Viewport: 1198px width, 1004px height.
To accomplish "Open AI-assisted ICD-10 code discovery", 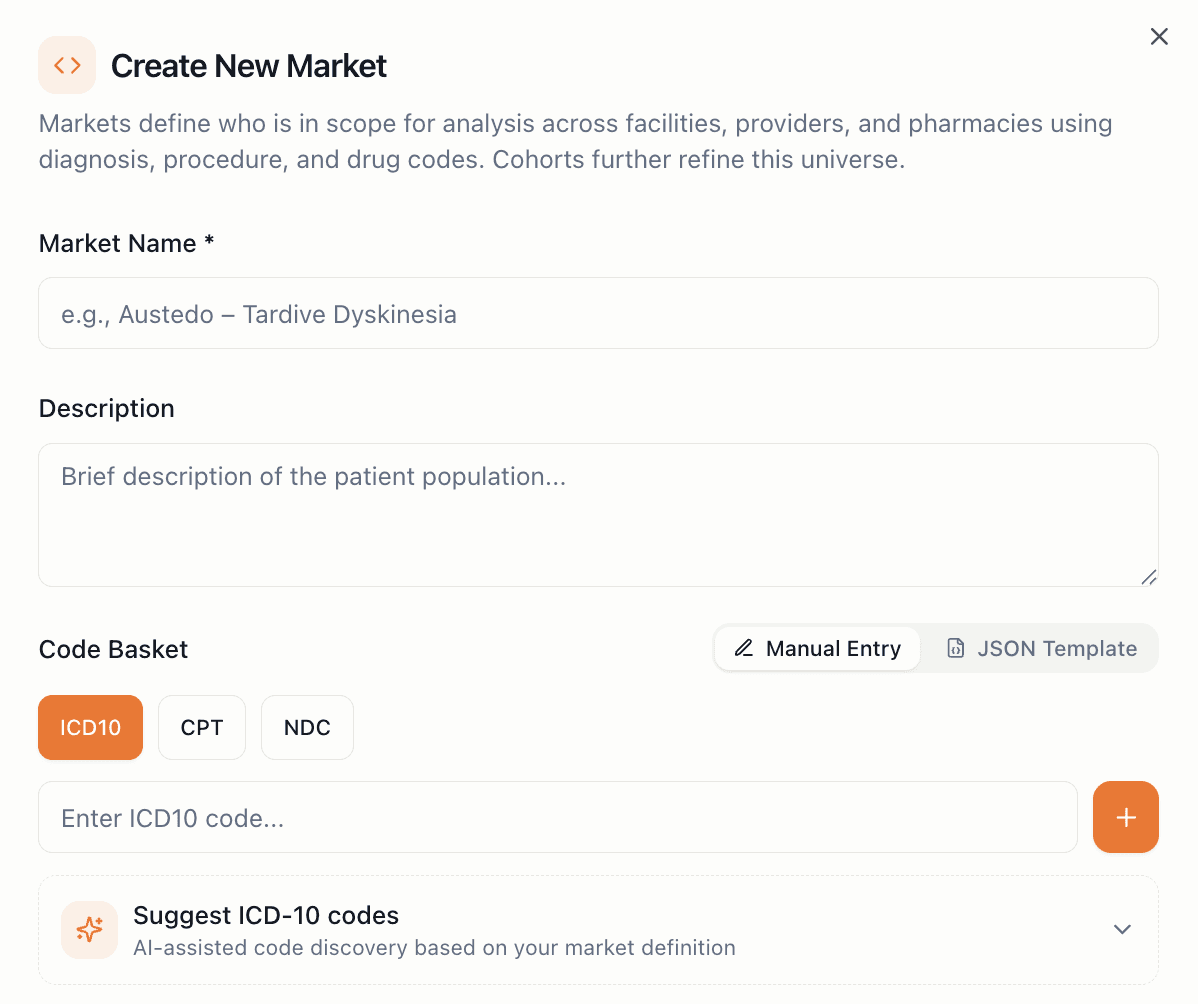I will click(x=597, y=929).
